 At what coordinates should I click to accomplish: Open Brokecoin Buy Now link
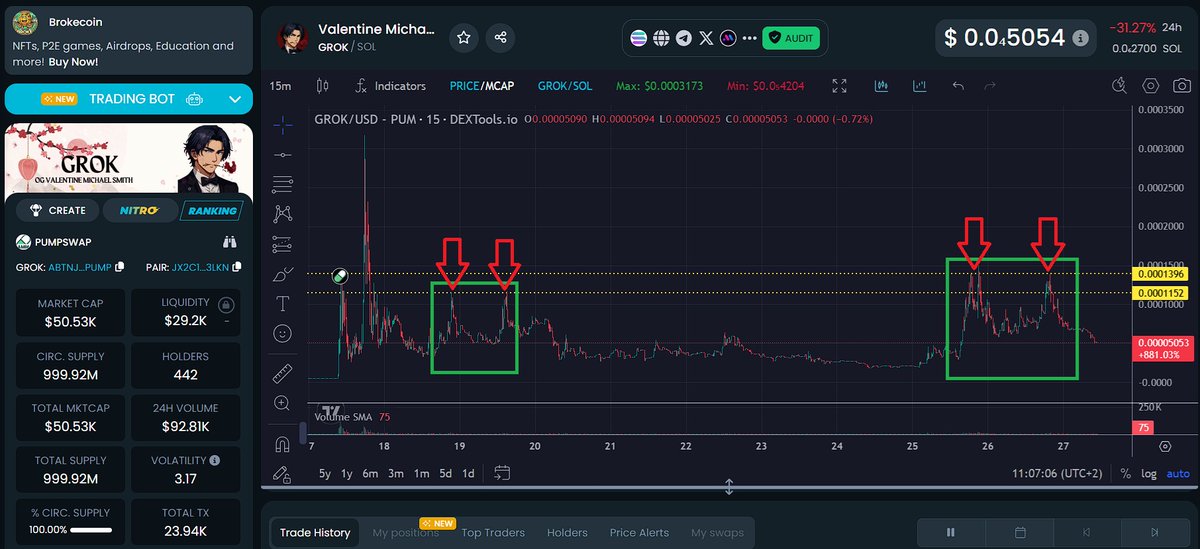pos(75,61)
